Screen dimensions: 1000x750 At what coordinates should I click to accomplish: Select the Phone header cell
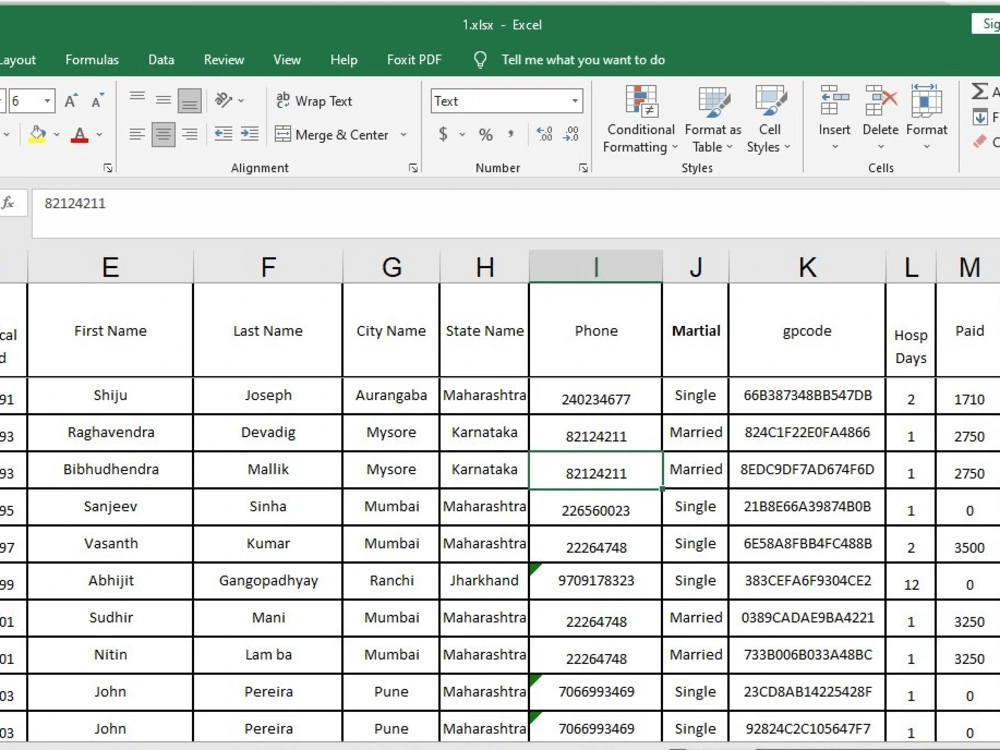596,330
